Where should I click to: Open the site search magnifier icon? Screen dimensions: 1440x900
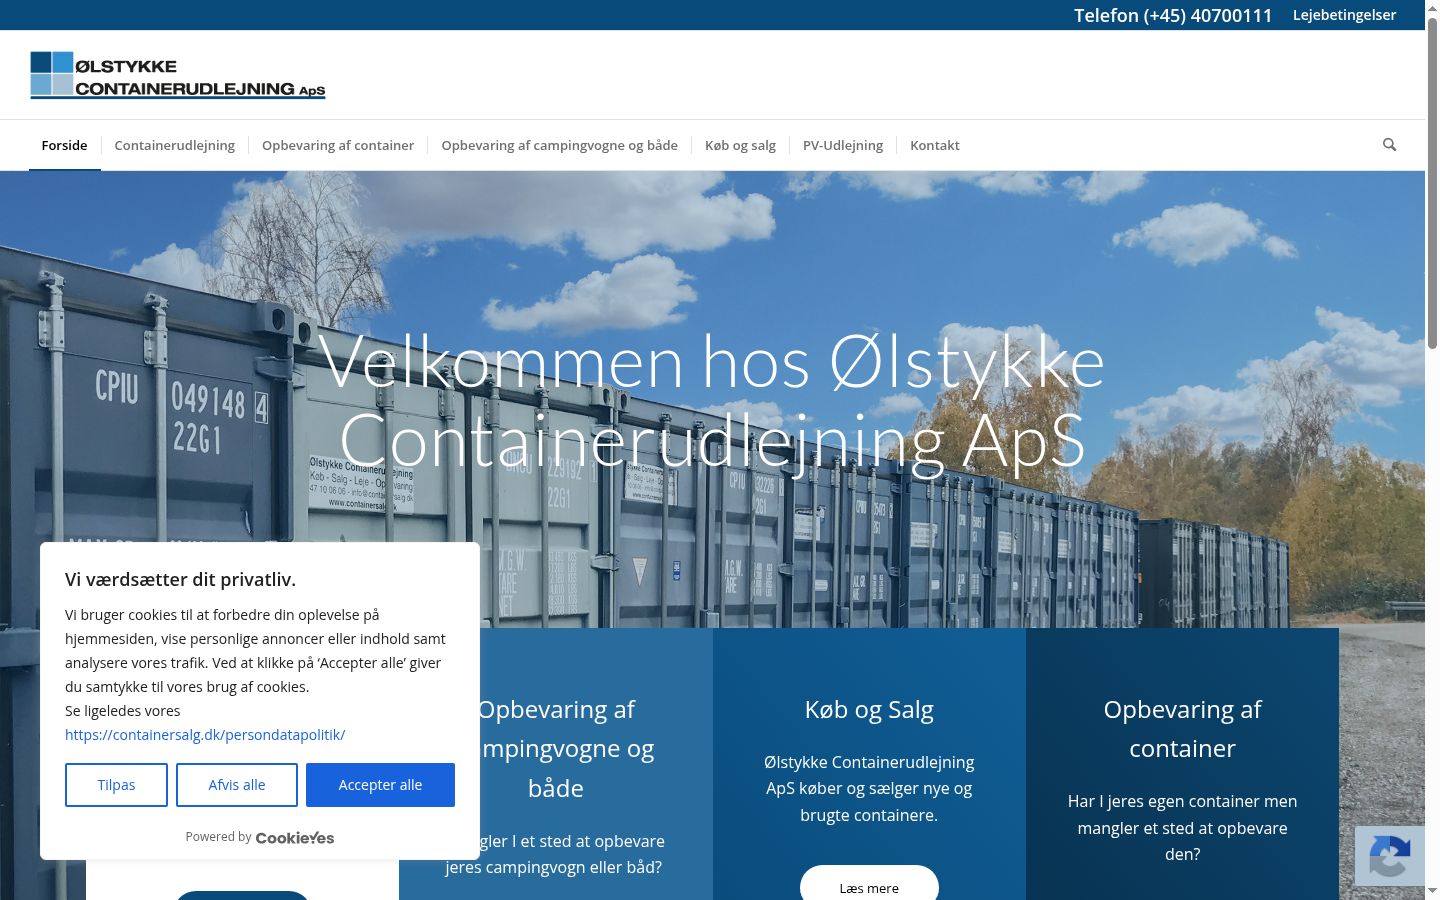click(x=1389, y=145)
